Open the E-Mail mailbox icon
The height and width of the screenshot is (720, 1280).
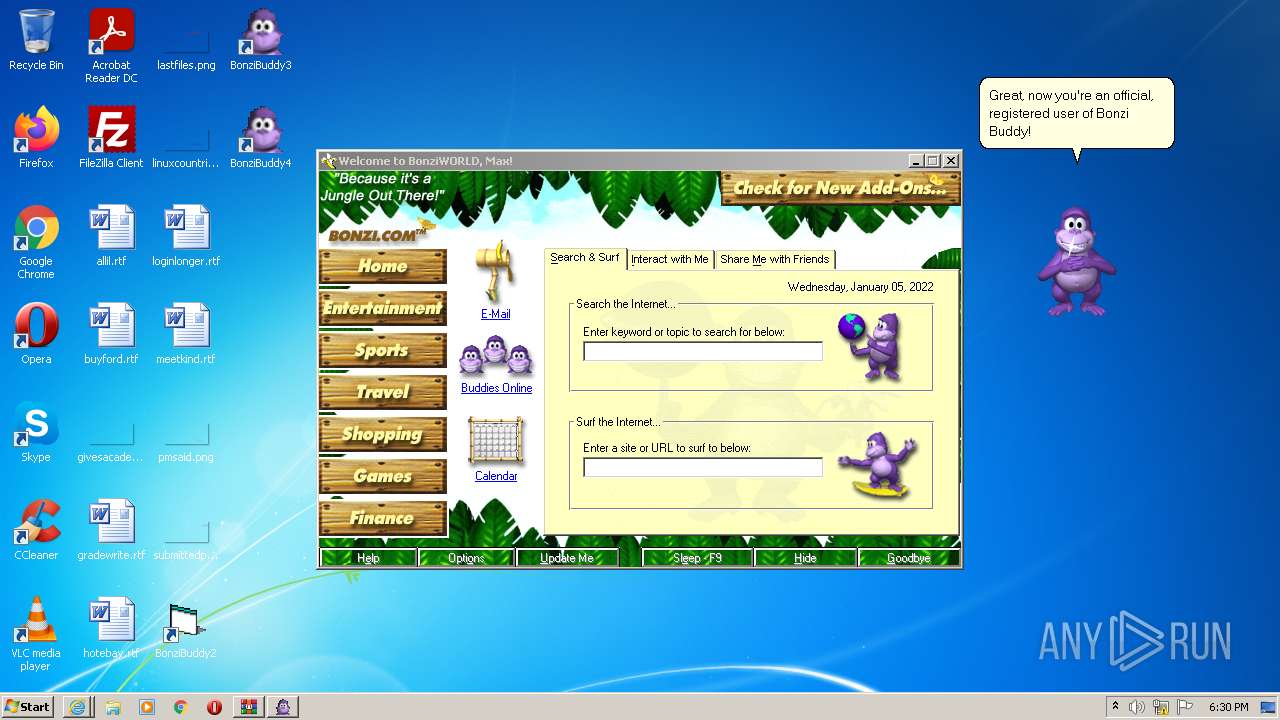(x=495, y=272)
